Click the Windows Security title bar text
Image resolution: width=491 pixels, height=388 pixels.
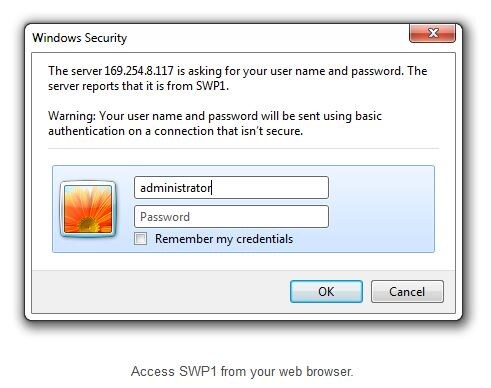click(x=80, y=38)
